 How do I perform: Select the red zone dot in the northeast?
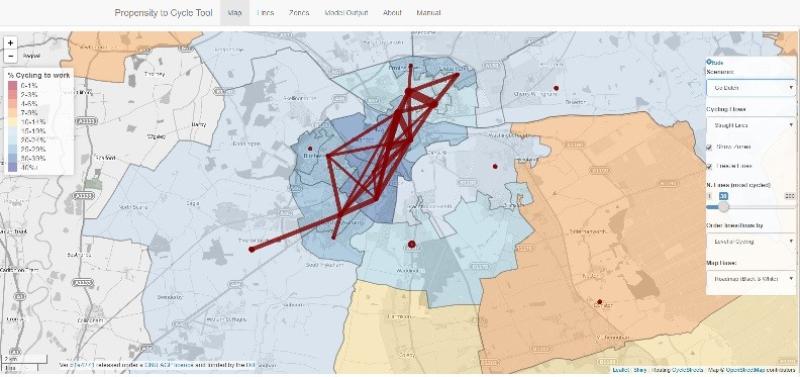(556, 88)
